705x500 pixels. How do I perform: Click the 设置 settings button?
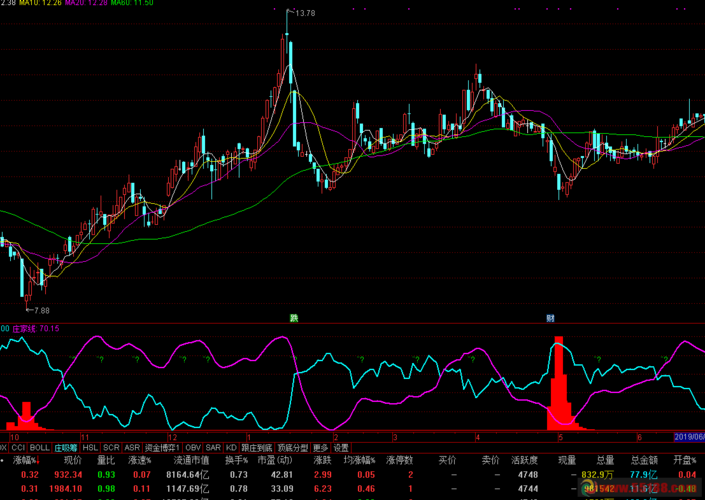point(342,448)
